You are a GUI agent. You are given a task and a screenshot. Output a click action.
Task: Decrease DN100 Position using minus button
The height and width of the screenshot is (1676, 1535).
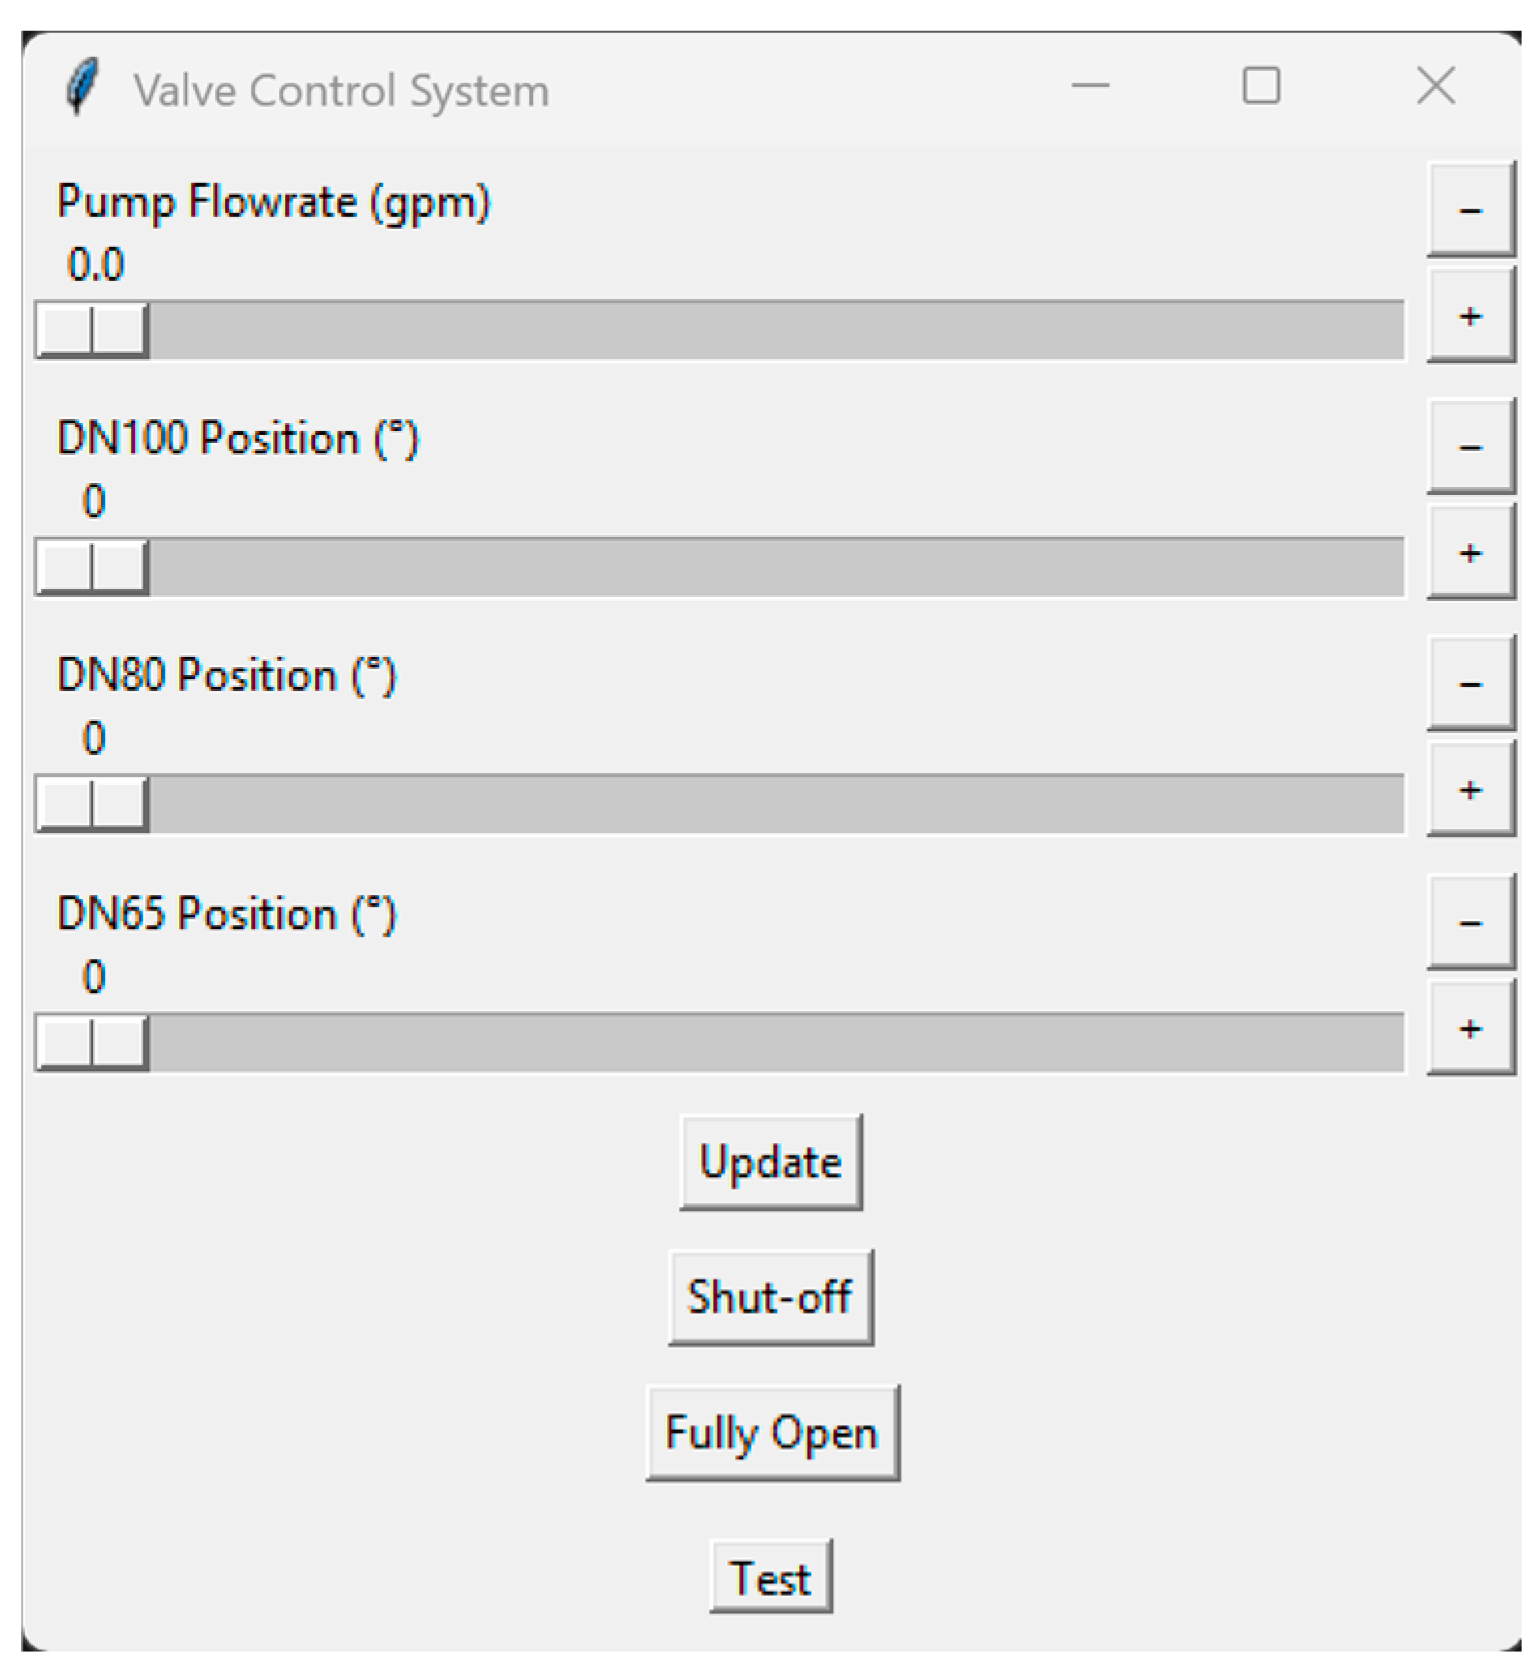pyautogui.click(x=1469, y=446)
